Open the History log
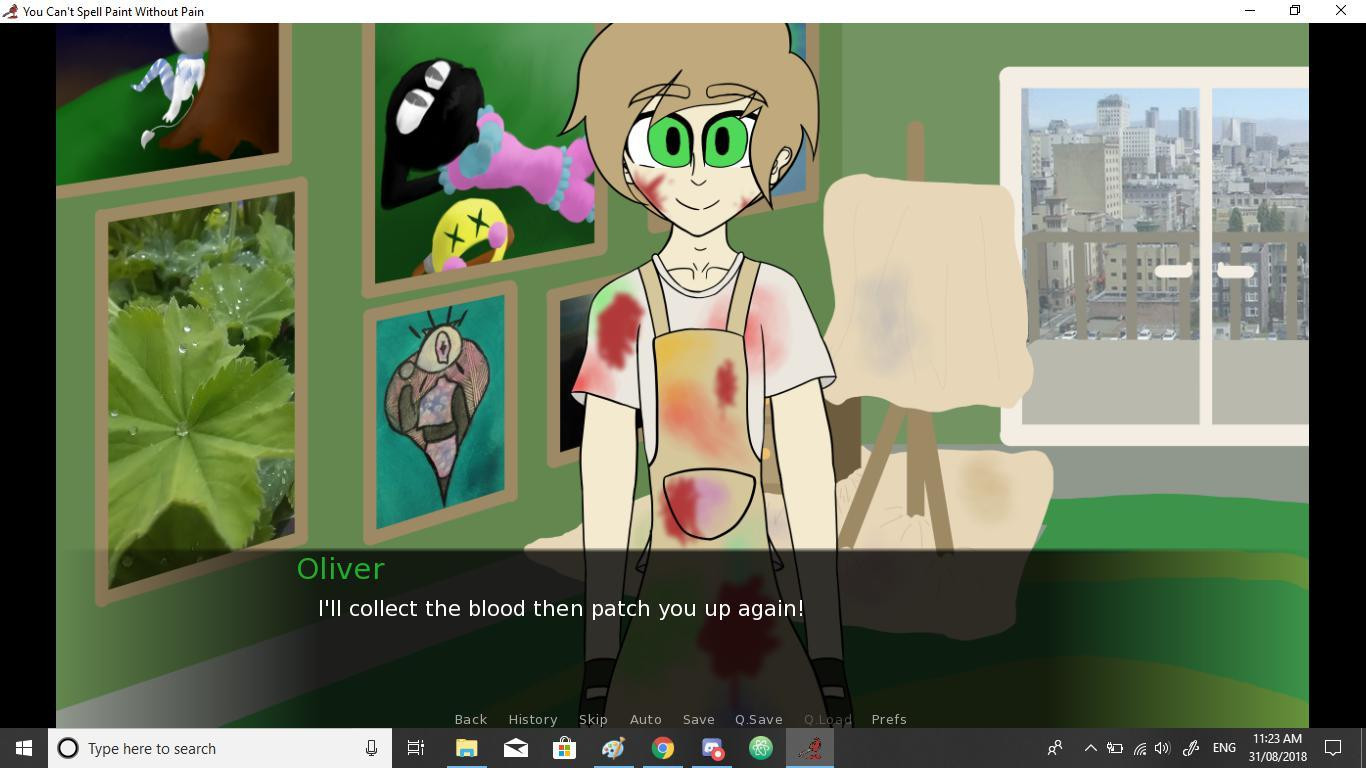1366x768 pixels. coord(532,719)
